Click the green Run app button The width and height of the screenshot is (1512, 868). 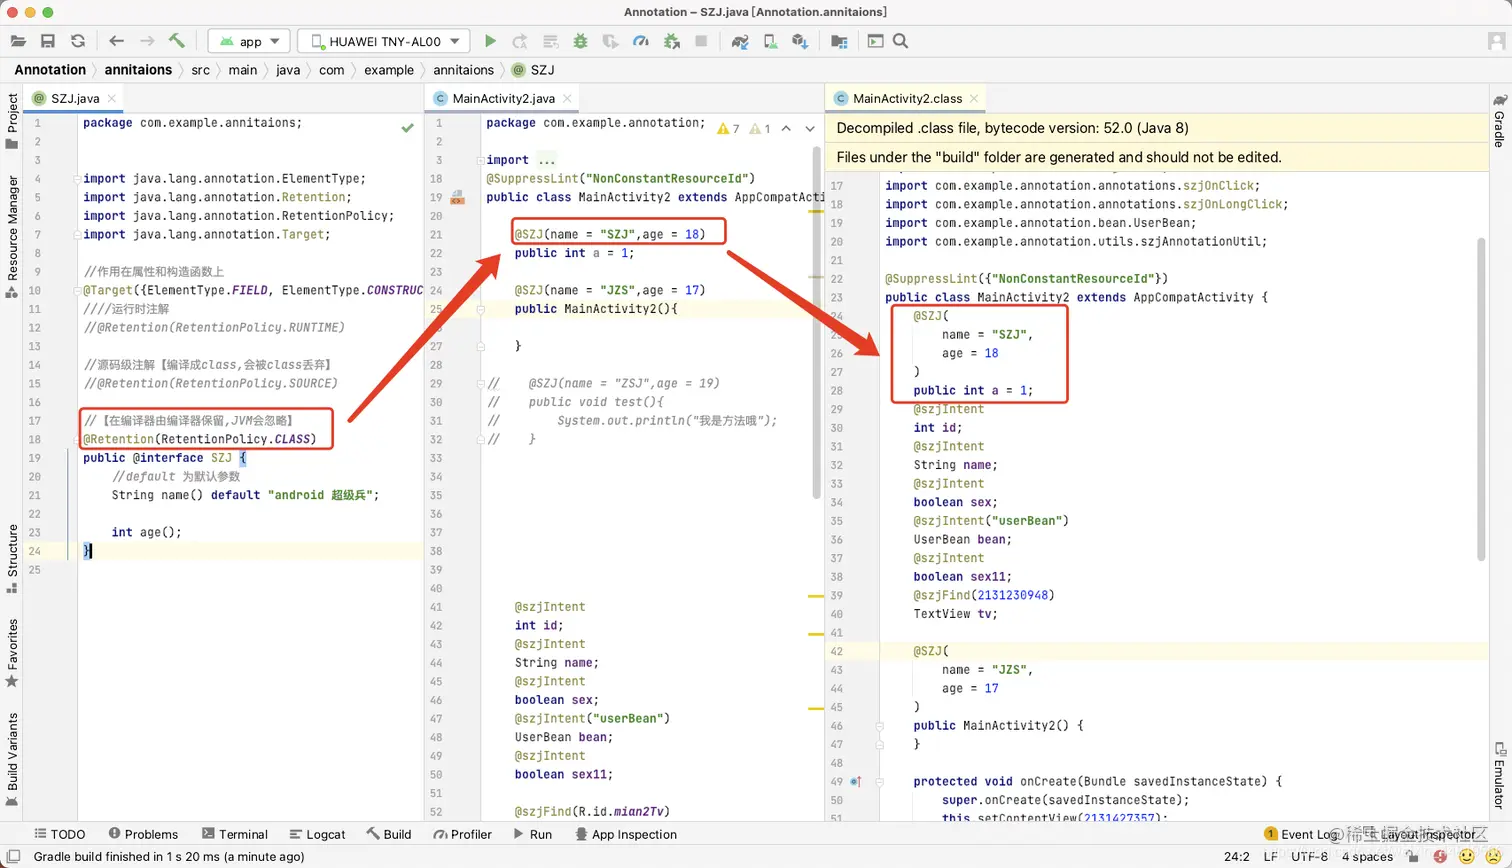click(490, 41)
